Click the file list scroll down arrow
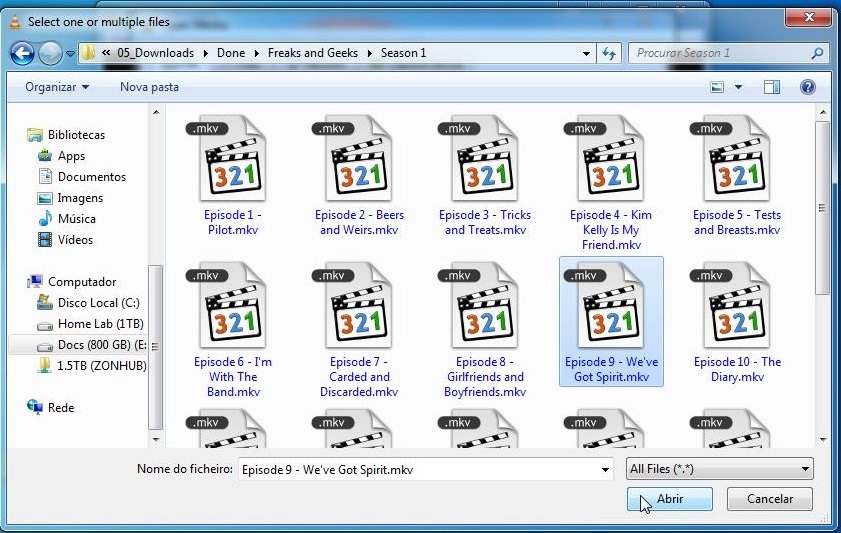Viewport: 841px width, 533px height. click(x=823, y=440)
